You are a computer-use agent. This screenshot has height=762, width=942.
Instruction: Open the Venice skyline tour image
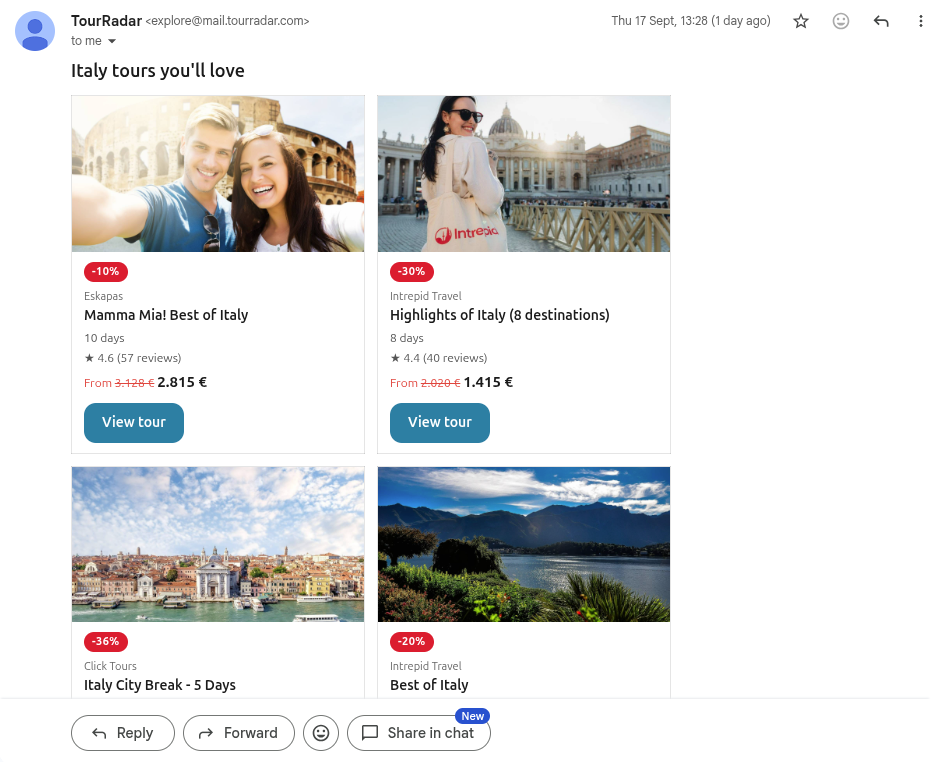(x=218, y=544)
